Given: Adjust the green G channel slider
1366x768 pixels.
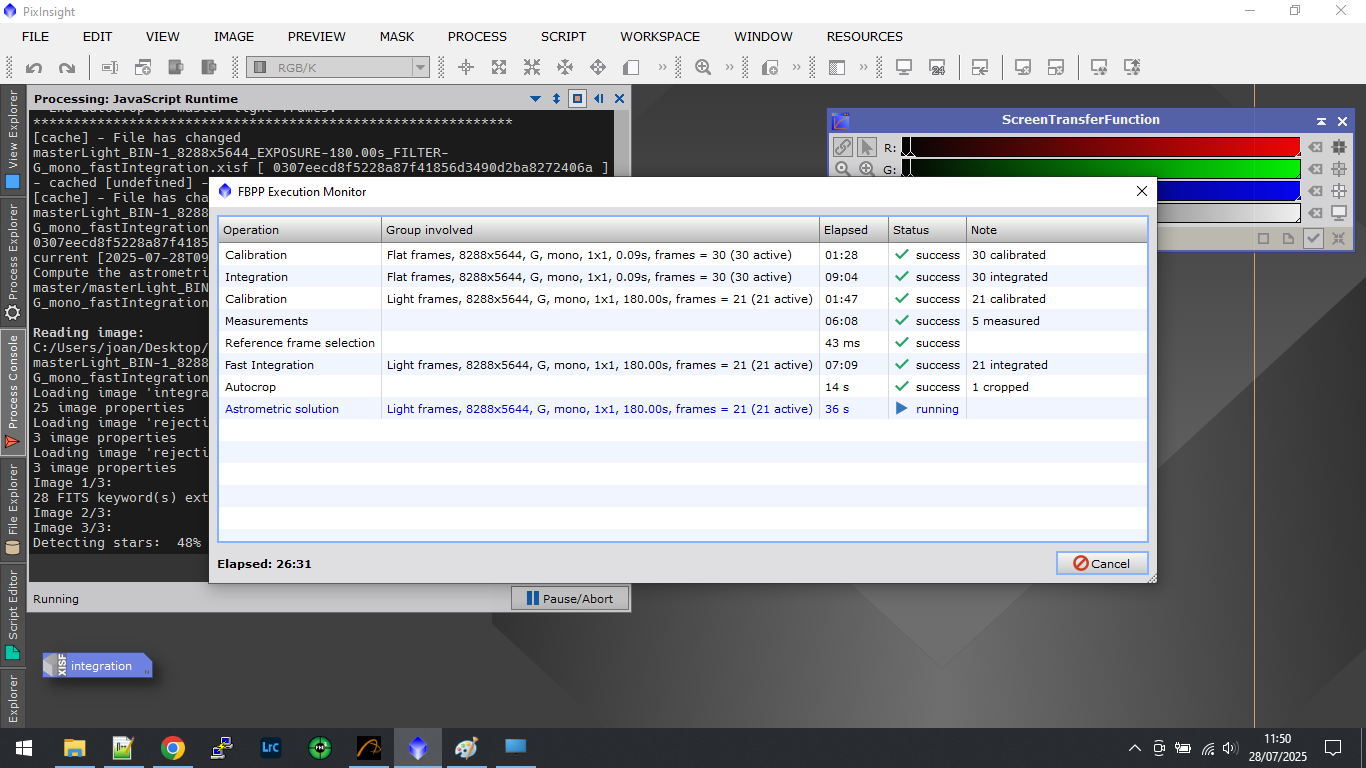Looking at the screenshot, I should coord(1101,169).
